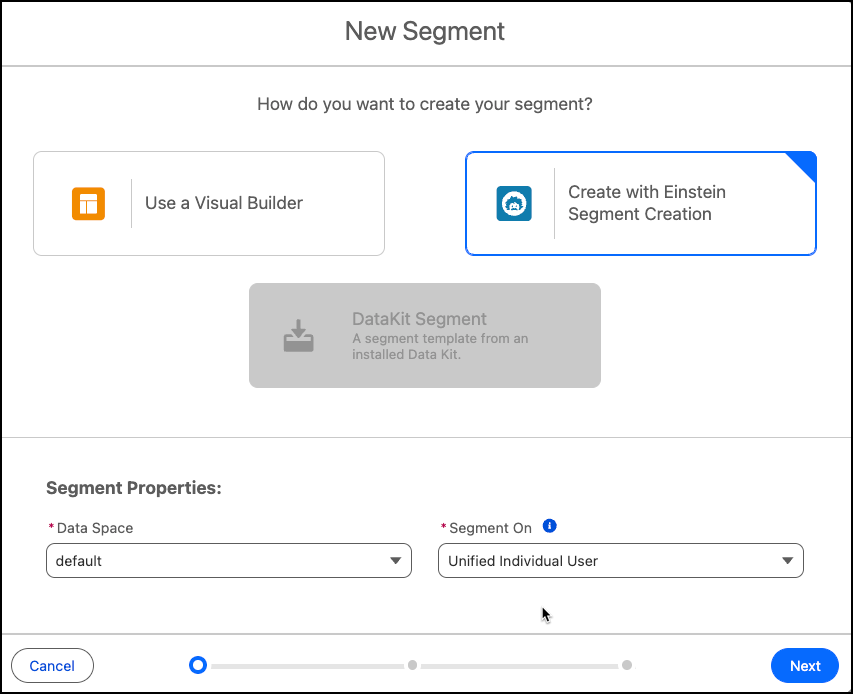Jump to the second progress step dot
Screen dimensions: 853x694
tap(412, 665)
